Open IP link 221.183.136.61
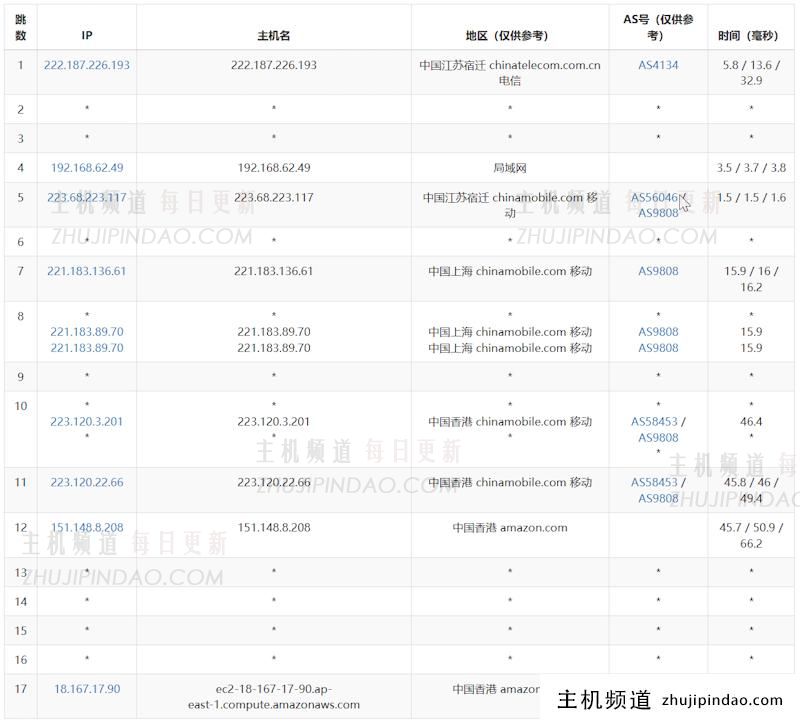This screenshot has width=800, height=724. 87,271
